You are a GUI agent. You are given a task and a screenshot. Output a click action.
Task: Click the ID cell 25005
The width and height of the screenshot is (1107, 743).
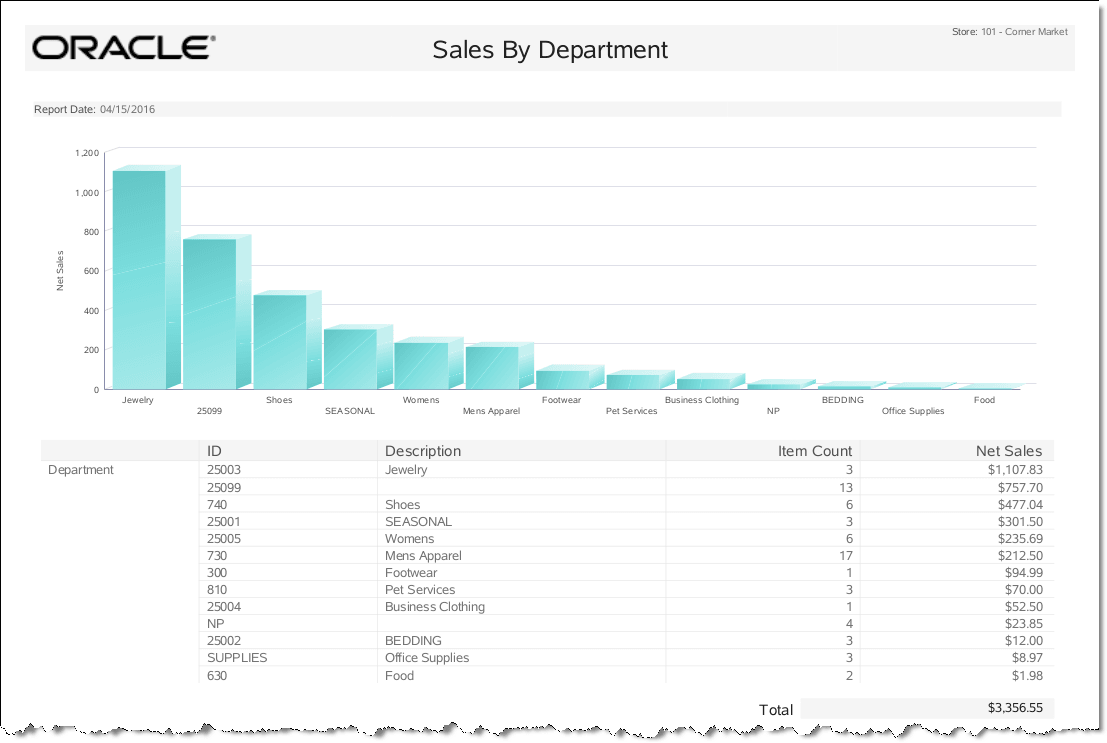pyautogui.click(x=224, y=538)
